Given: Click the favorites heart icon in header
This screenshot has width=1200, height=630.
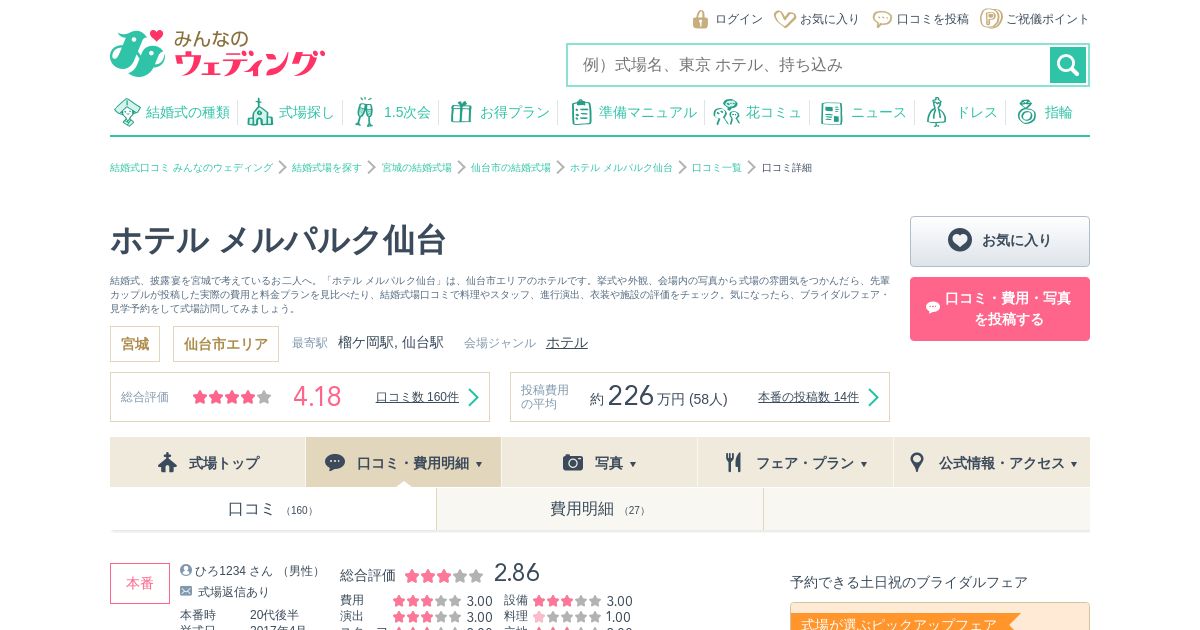Looking at the screenshot, I should click(x=785, y=19).
